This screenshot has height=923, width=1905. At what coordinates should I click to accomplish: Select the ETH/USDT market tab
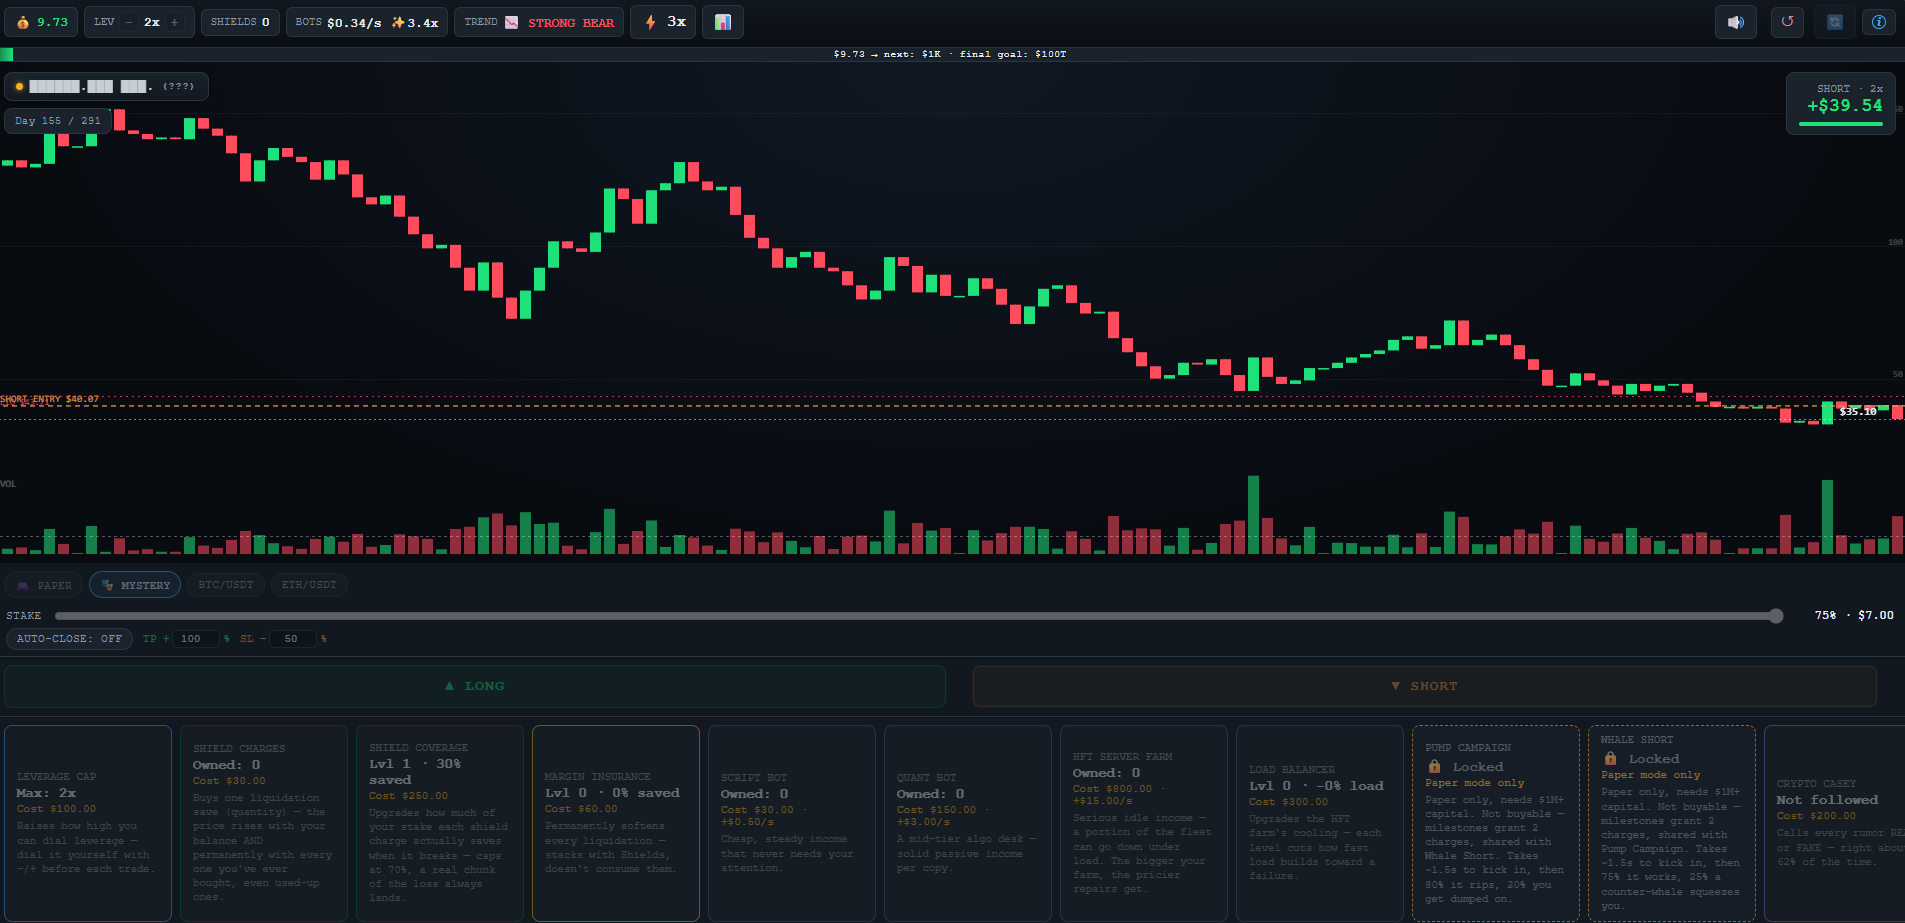[x=309, y=585]
